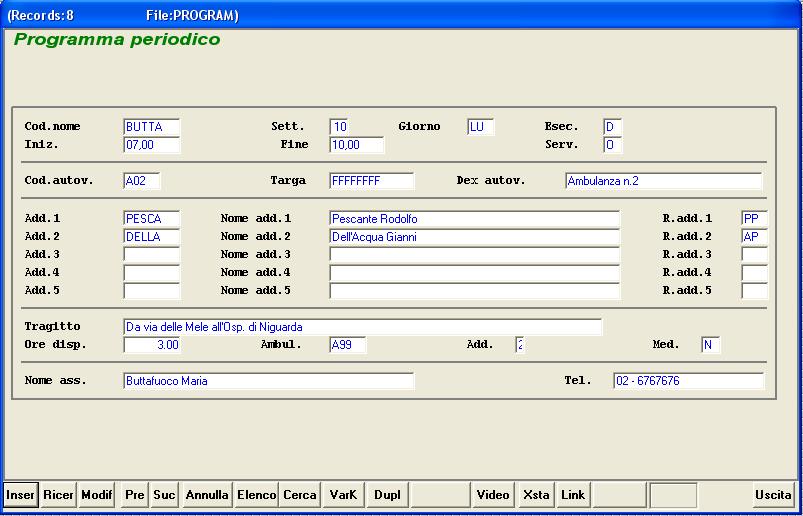The image size is (803, 516).
Task: Click the Programma periodico heading
Action: [x=117, y=40]
